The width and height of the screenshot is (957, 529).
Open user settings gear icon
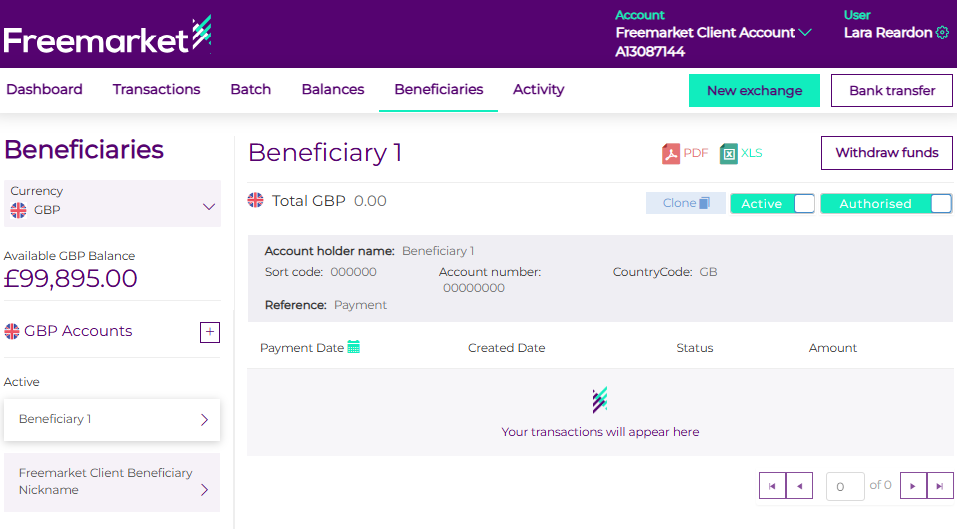pos(942,33)
